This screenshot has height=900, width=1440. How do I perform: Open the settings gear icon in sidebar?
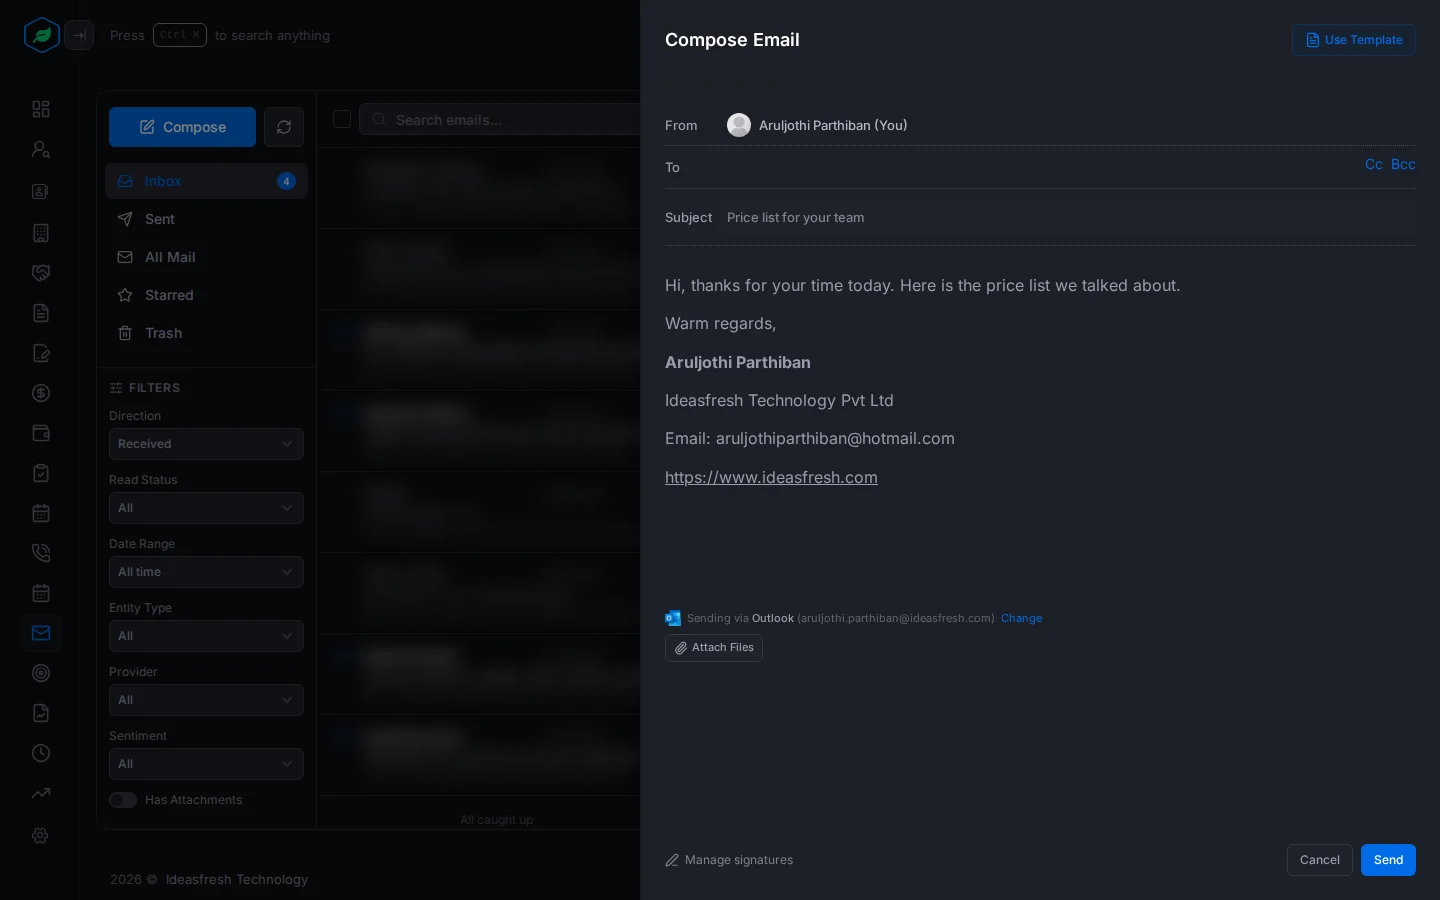point(41,835)
